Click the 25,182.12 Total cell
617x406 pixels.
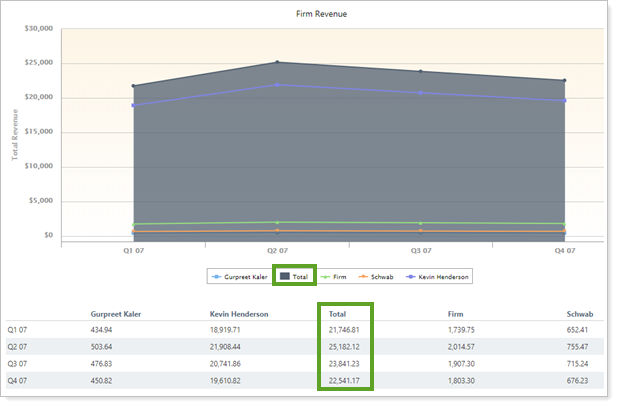pos(344,347)
